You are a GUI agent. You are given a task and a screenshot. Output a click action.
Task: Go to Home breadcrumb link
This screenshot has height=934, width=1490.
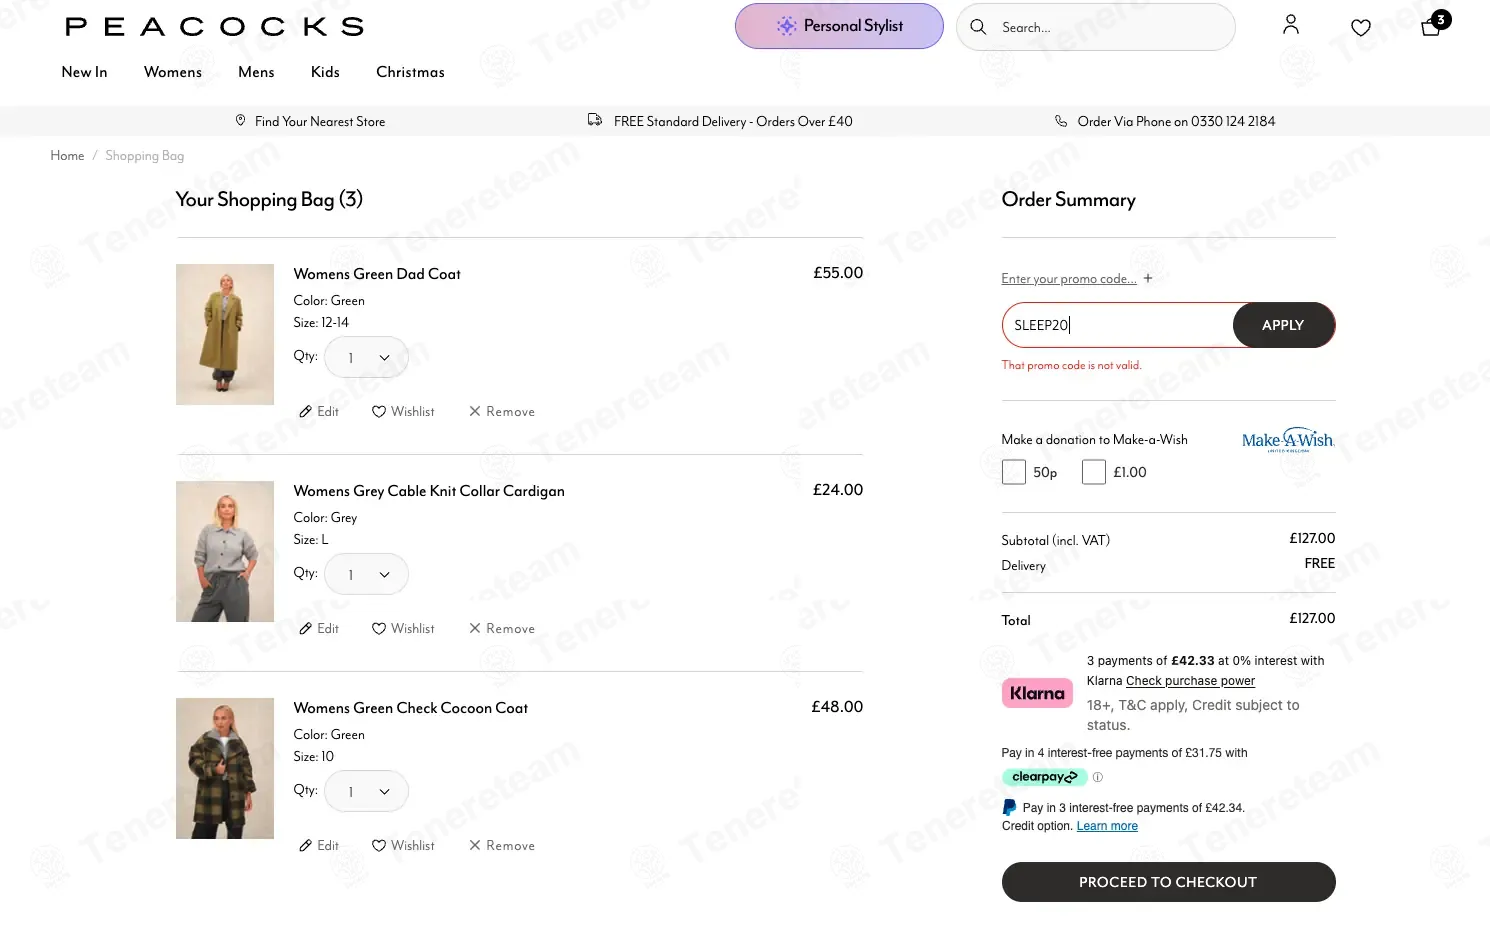click(67, 156)
